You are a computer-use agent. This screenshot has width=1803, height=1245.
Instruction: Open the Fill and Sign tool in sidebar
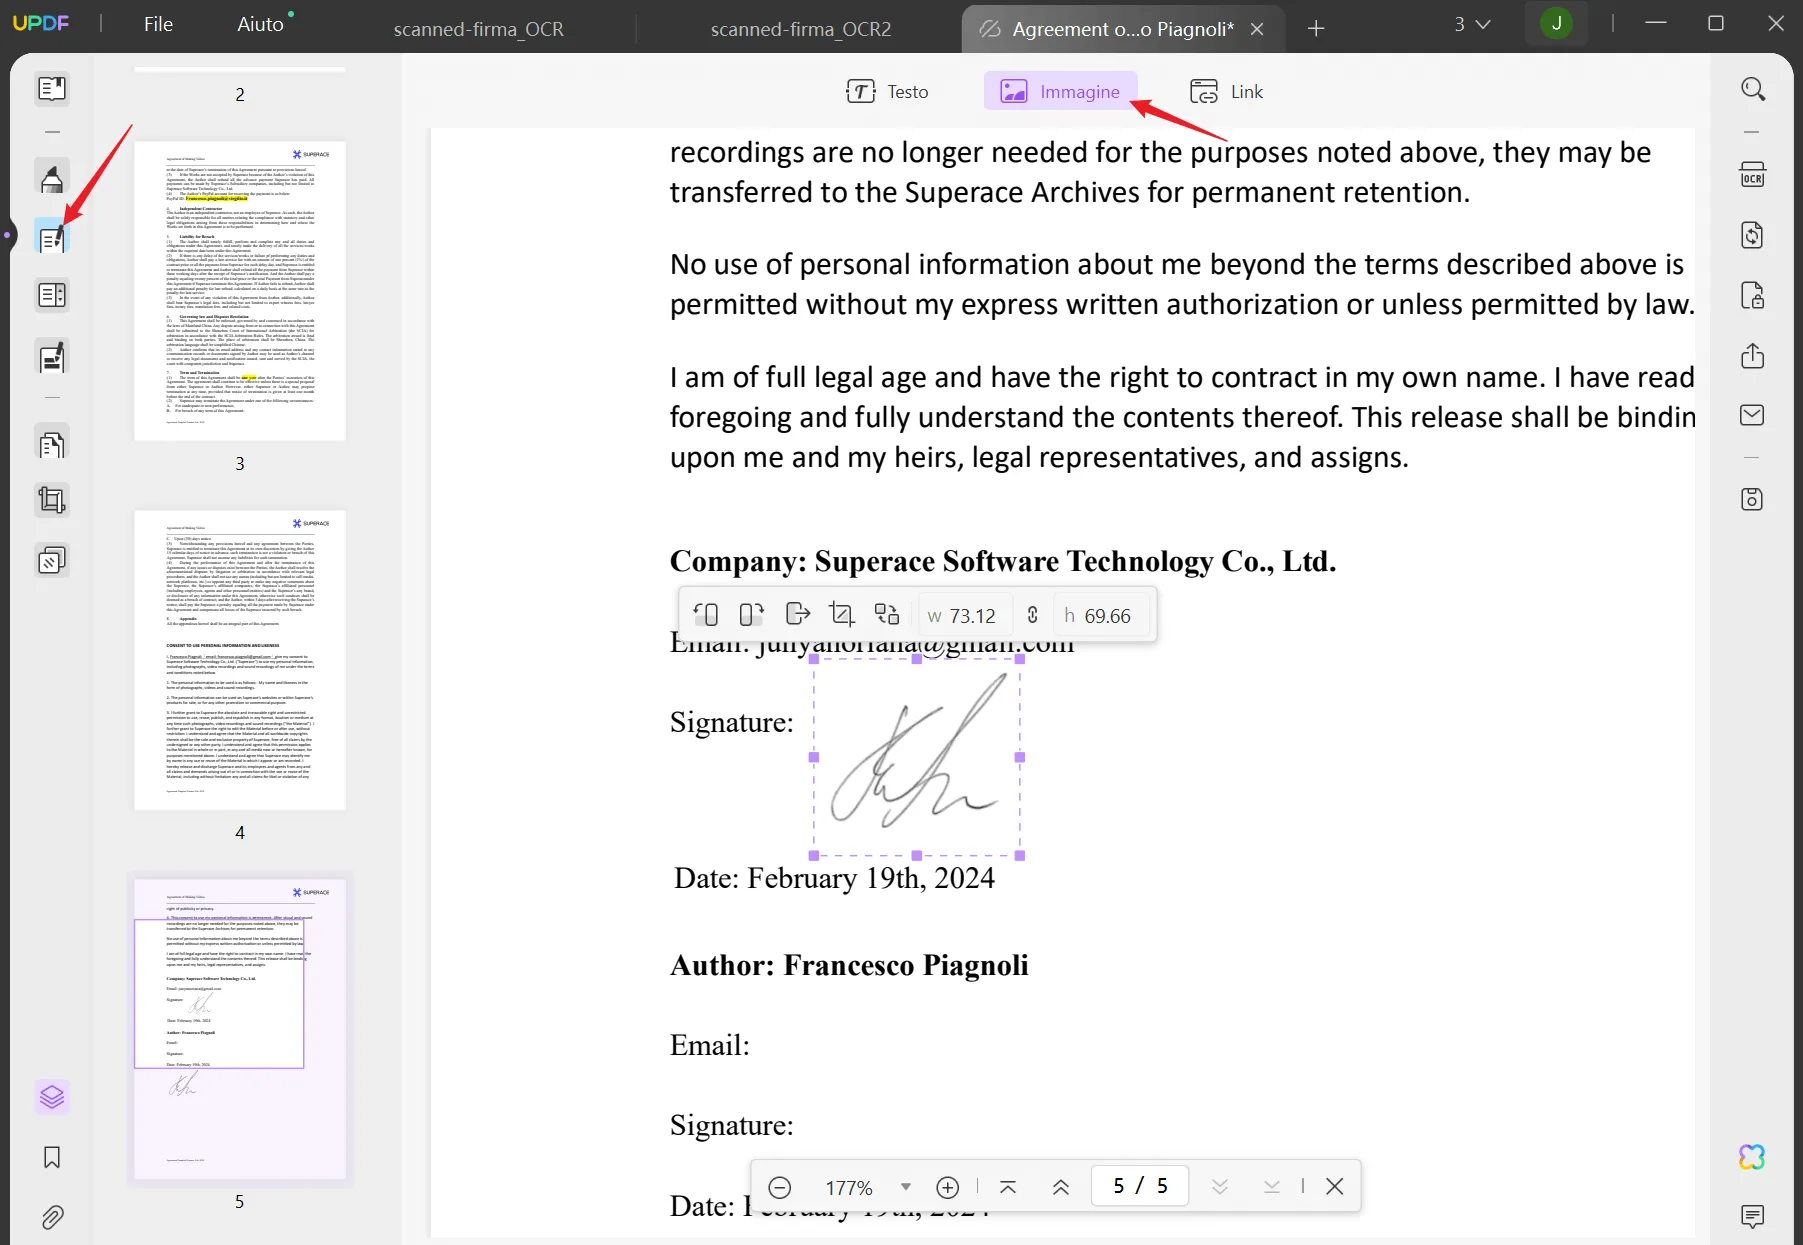click(52, 357)
